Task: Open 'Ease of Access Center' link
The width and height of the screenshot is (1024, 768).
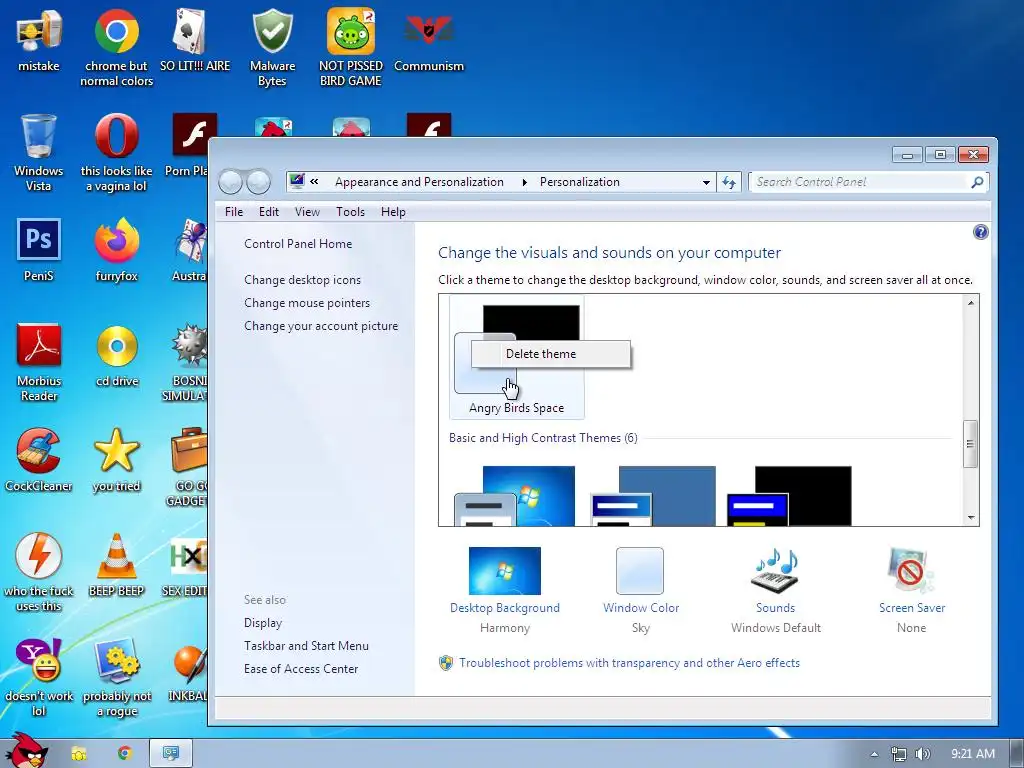Action: coord(301,669)
